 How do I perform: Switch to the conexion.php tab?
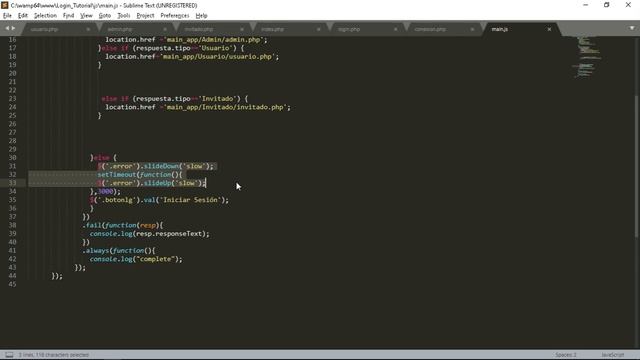click(430, 29)
